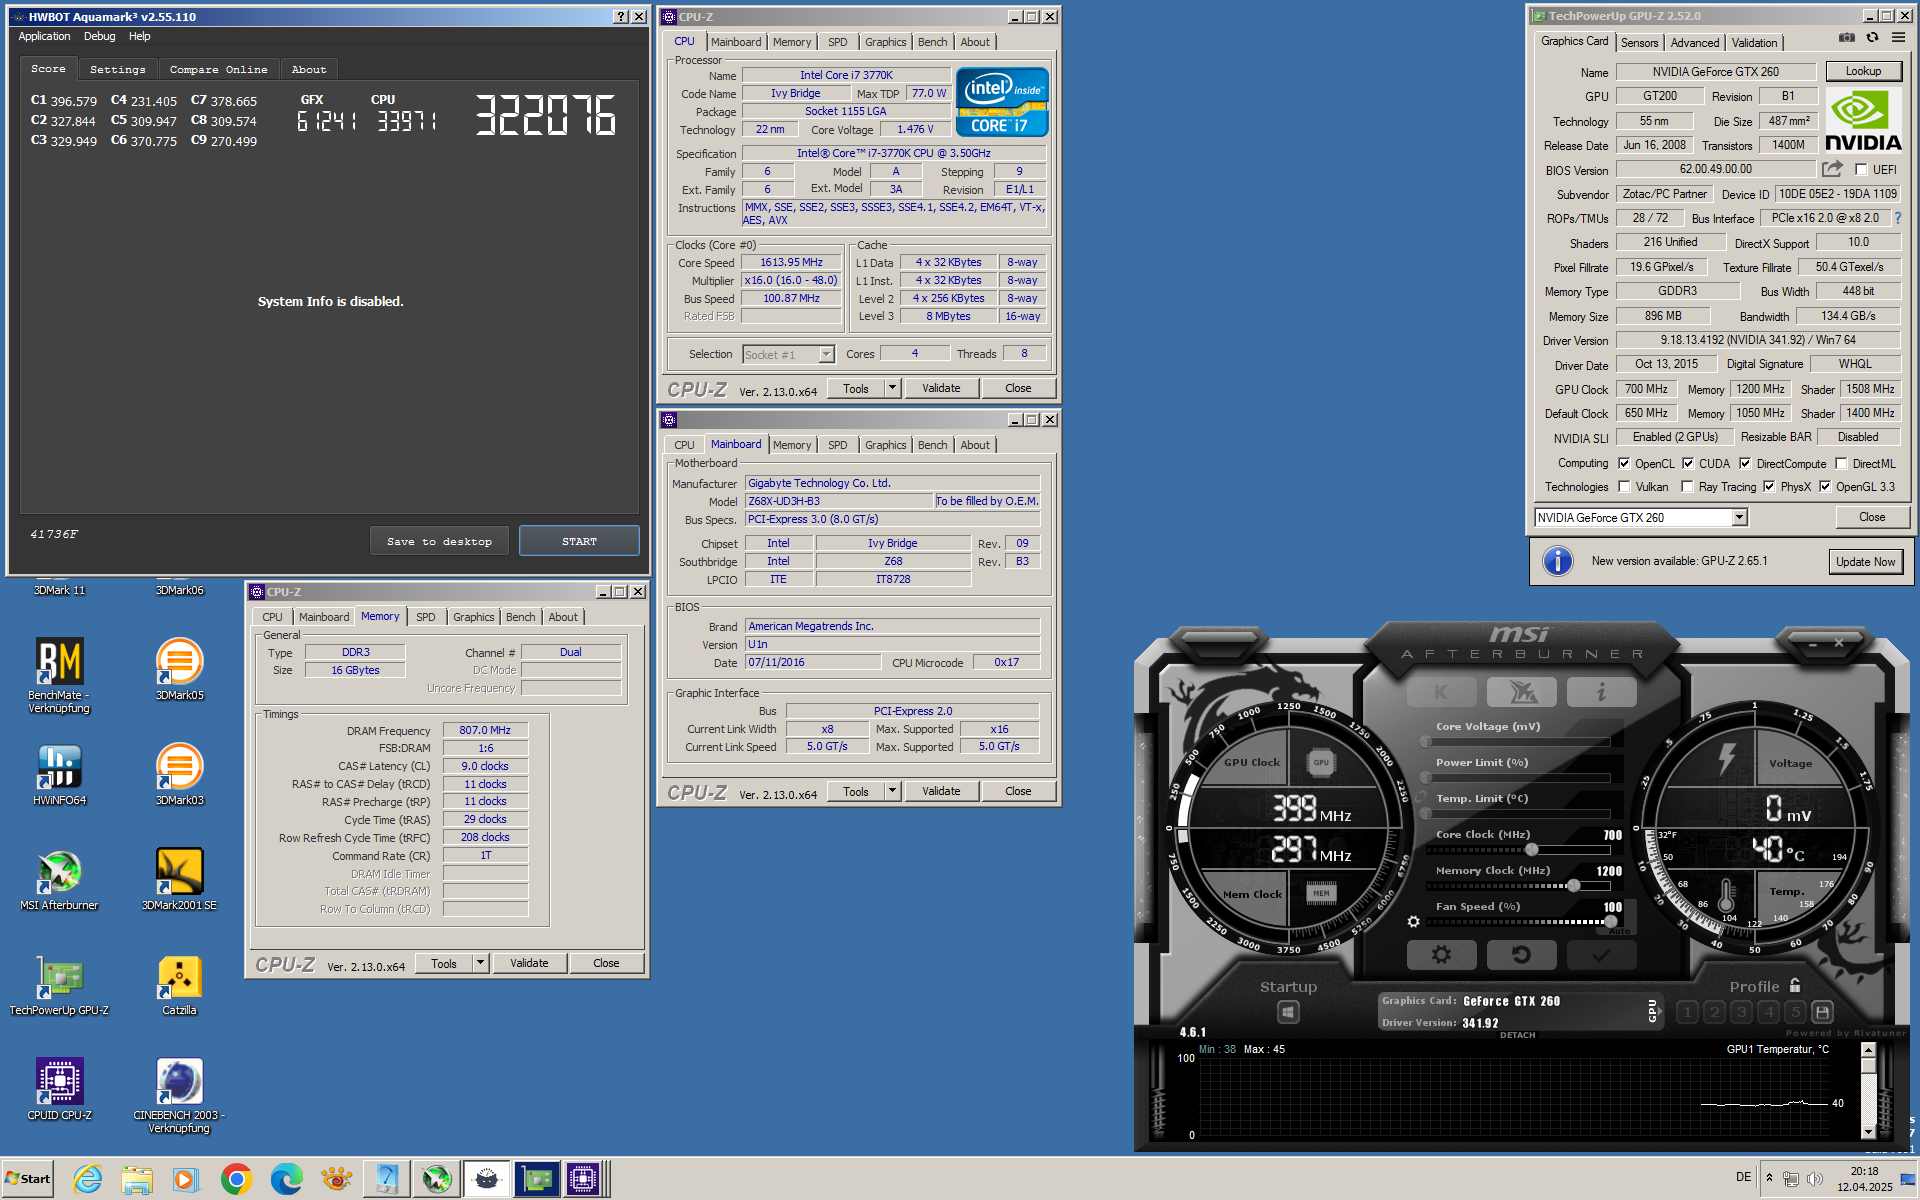Screen dimensions: 1920x1200
Task: Click the Afterburner graph scroll-up arrow
Action: [x=1868, y=1050]
